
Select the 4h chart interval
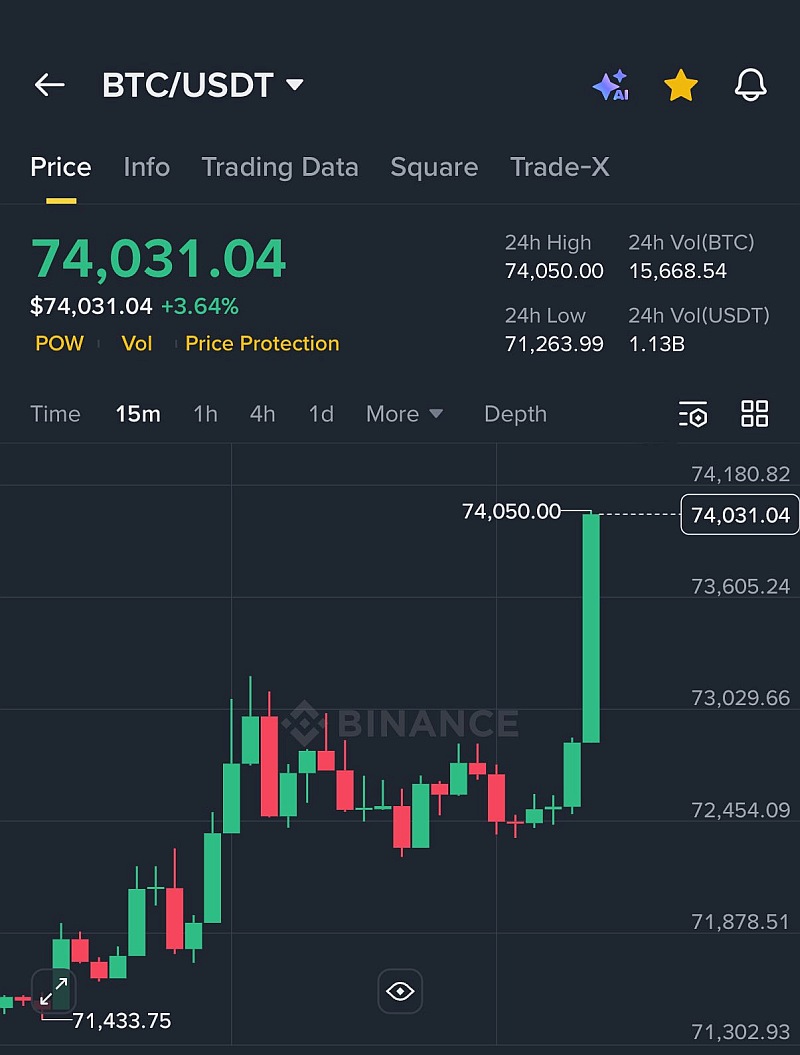point(262,414)
